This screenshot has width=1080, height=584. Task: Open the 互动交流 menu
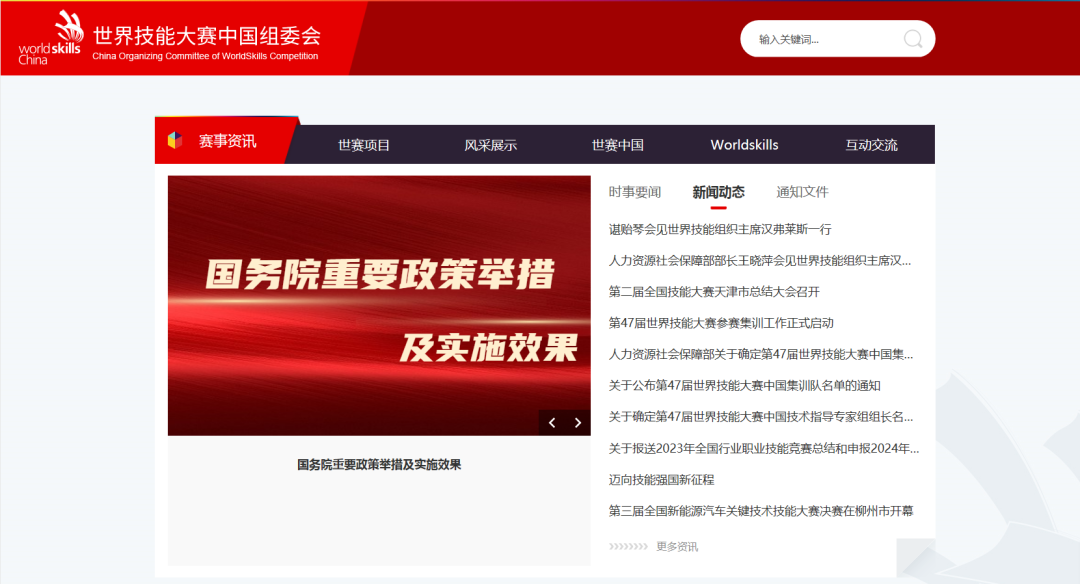[871, 145]
